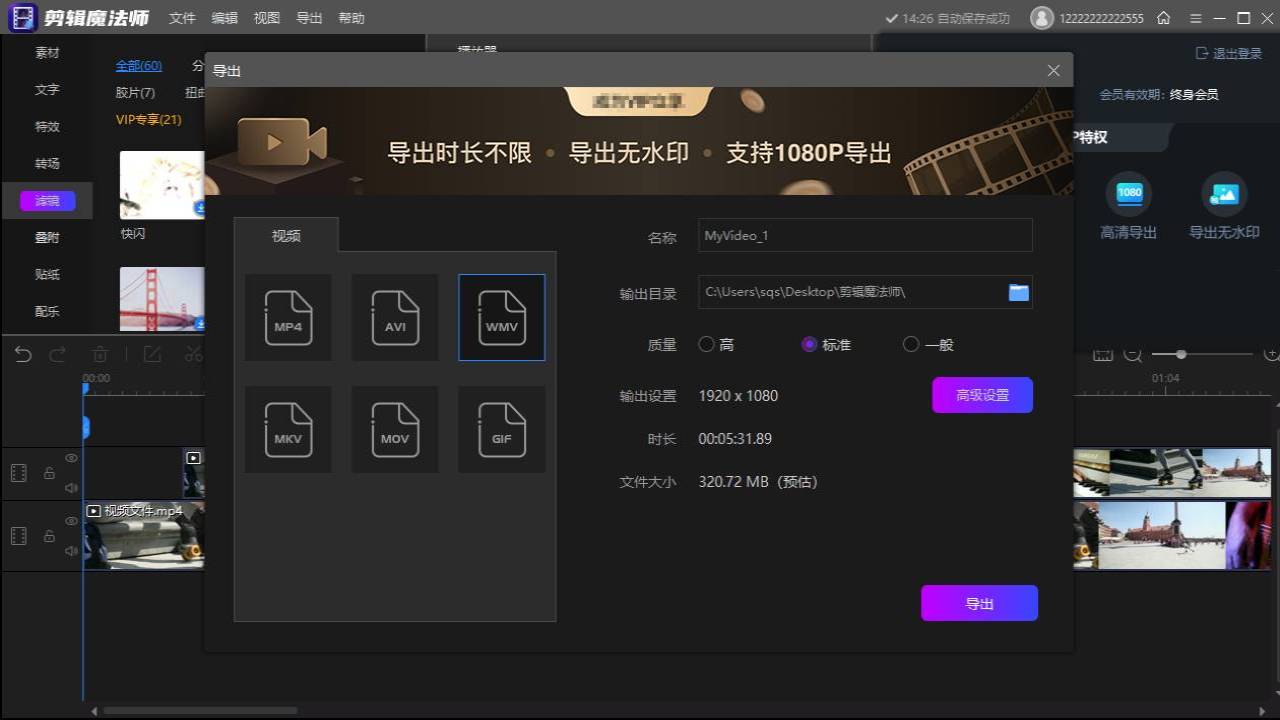Click the MyVideo_1 name input field
This screenshot has height=720, width=1280.
click(864, 236)
